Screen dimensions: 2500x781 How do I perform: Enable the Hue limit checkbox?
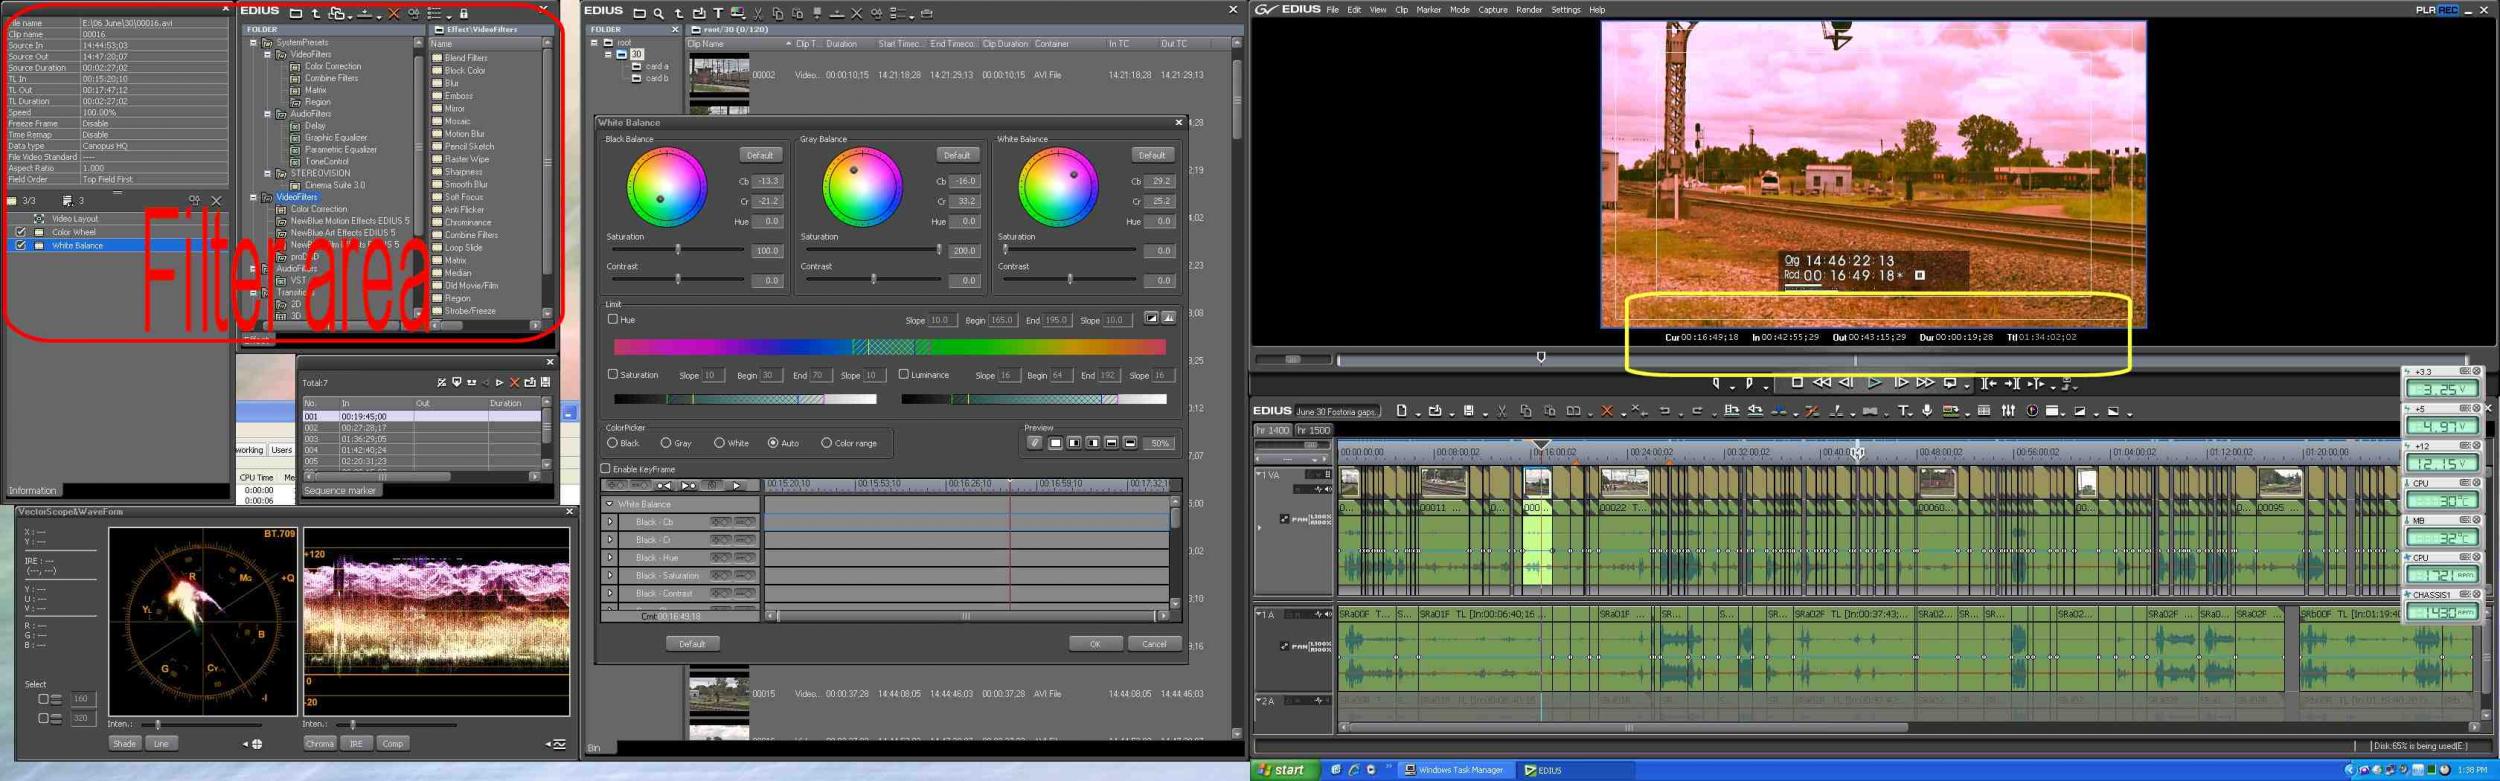(612, 319)
